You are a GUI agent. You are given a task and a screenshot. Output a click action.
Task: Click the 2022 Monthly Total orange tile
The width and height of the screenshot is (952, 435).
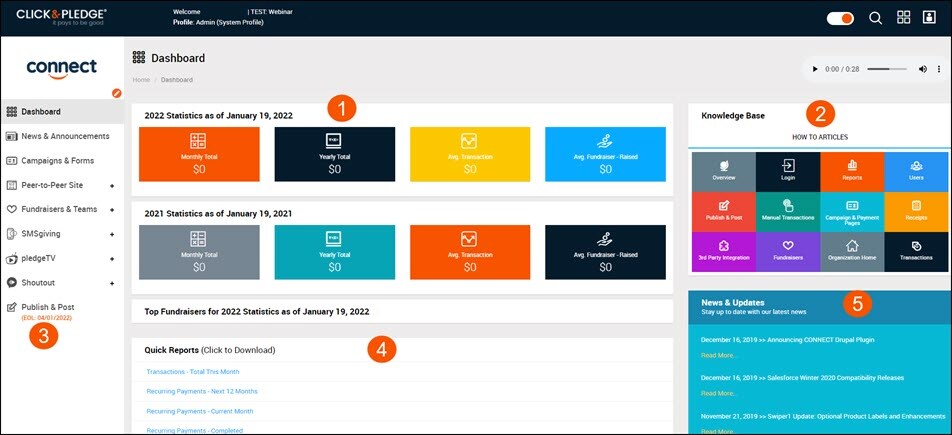point(199,154)
